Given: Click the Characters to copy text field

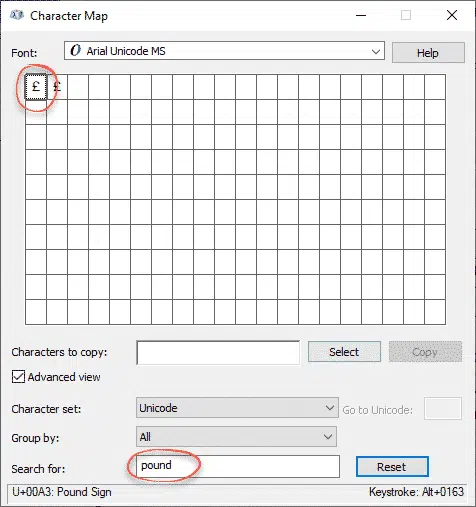Looking at the screenshot, I should (218, 352).
